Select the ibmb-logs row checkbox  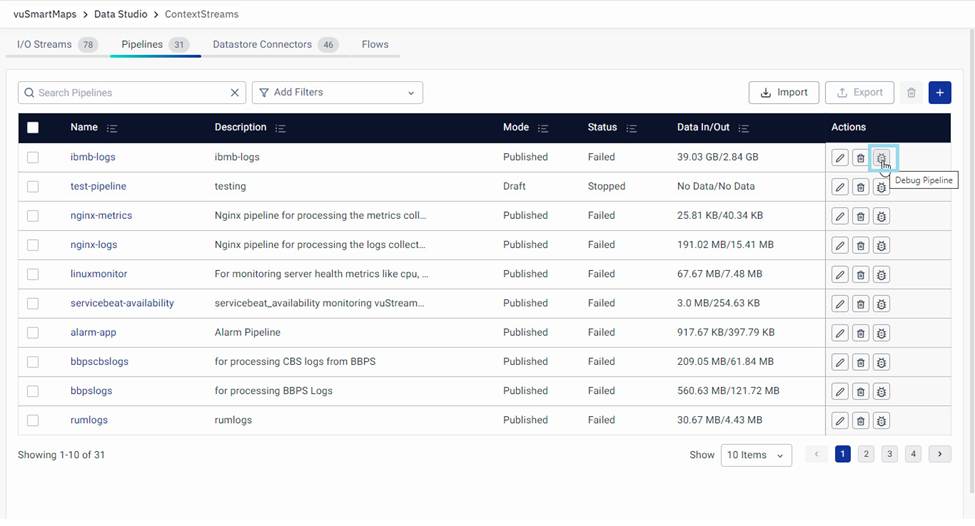point(33,158)
